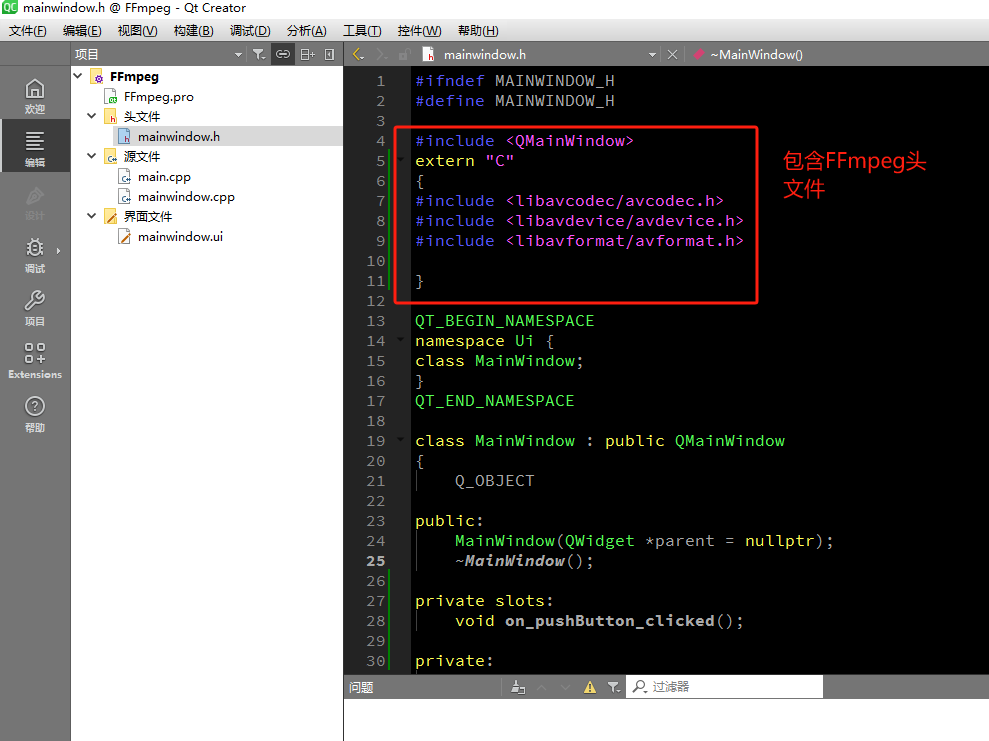Click the mainwindow.h file icon in editor toolbar
The width and height of the screenshot is (989, 741).
[428, 55]
